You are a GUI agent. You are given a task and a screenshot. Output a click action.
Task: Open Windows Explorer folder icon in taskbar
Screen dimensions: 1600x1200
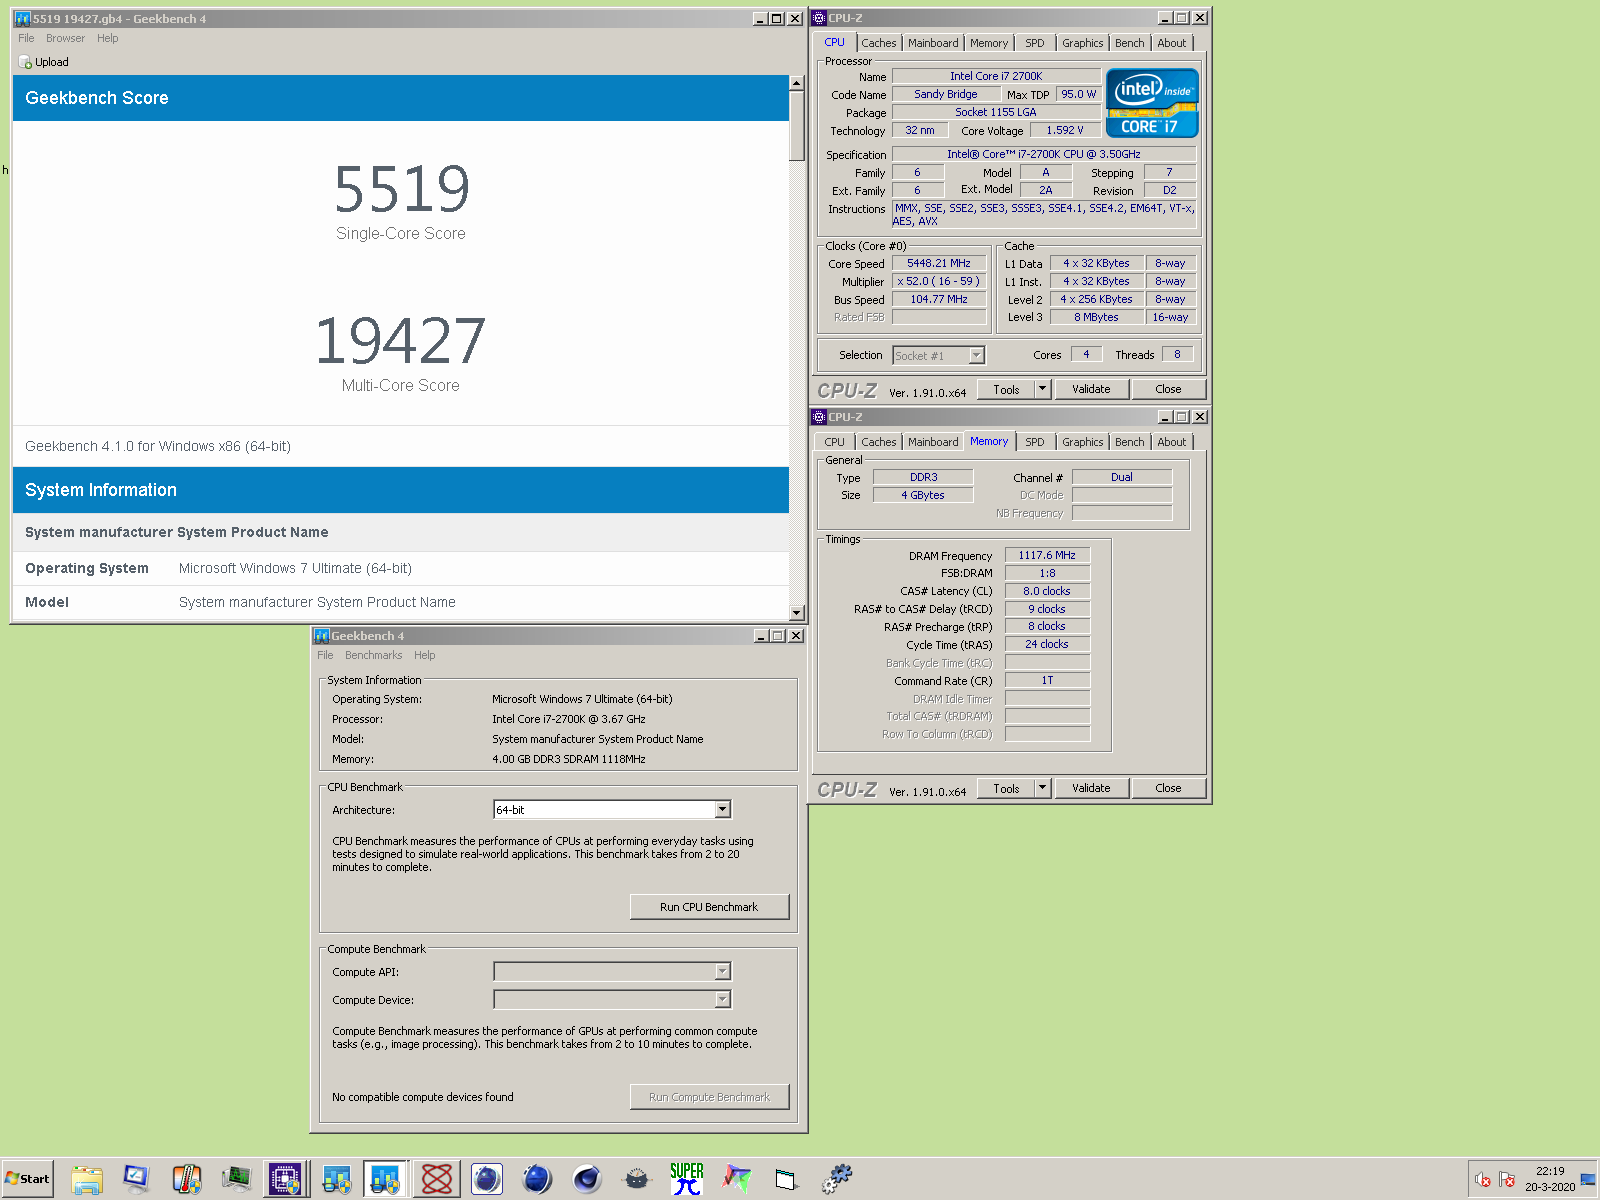(x=87, y=1179)
